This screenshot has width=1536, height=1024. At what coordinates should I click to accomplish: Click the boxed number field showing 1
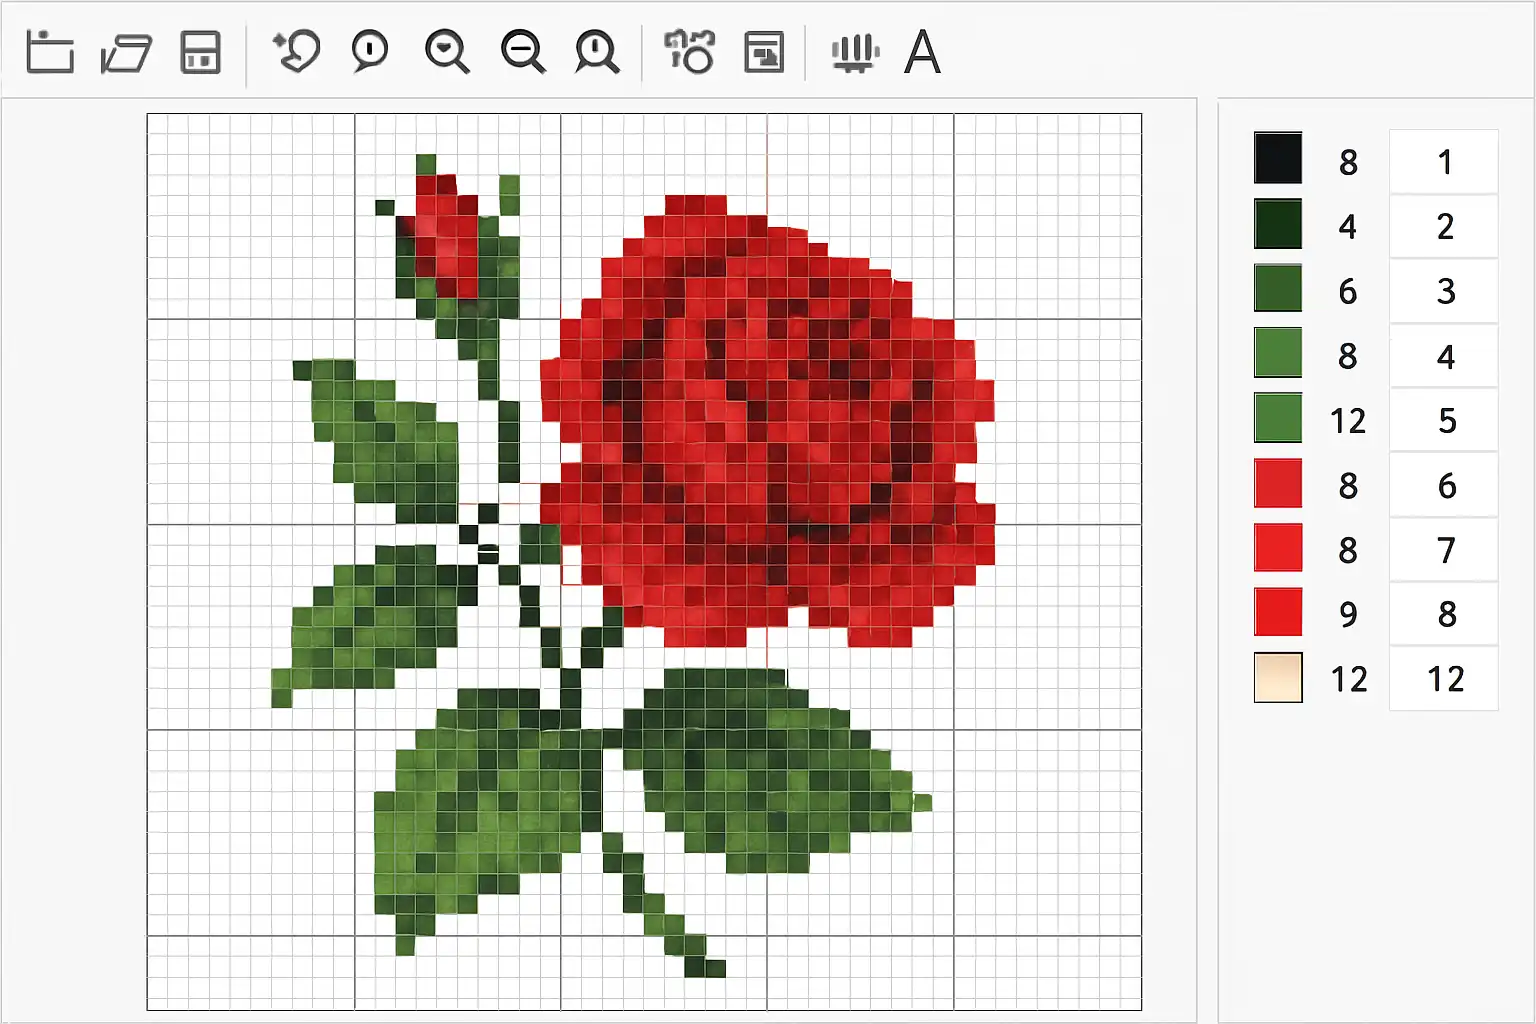click(1444, 161)
